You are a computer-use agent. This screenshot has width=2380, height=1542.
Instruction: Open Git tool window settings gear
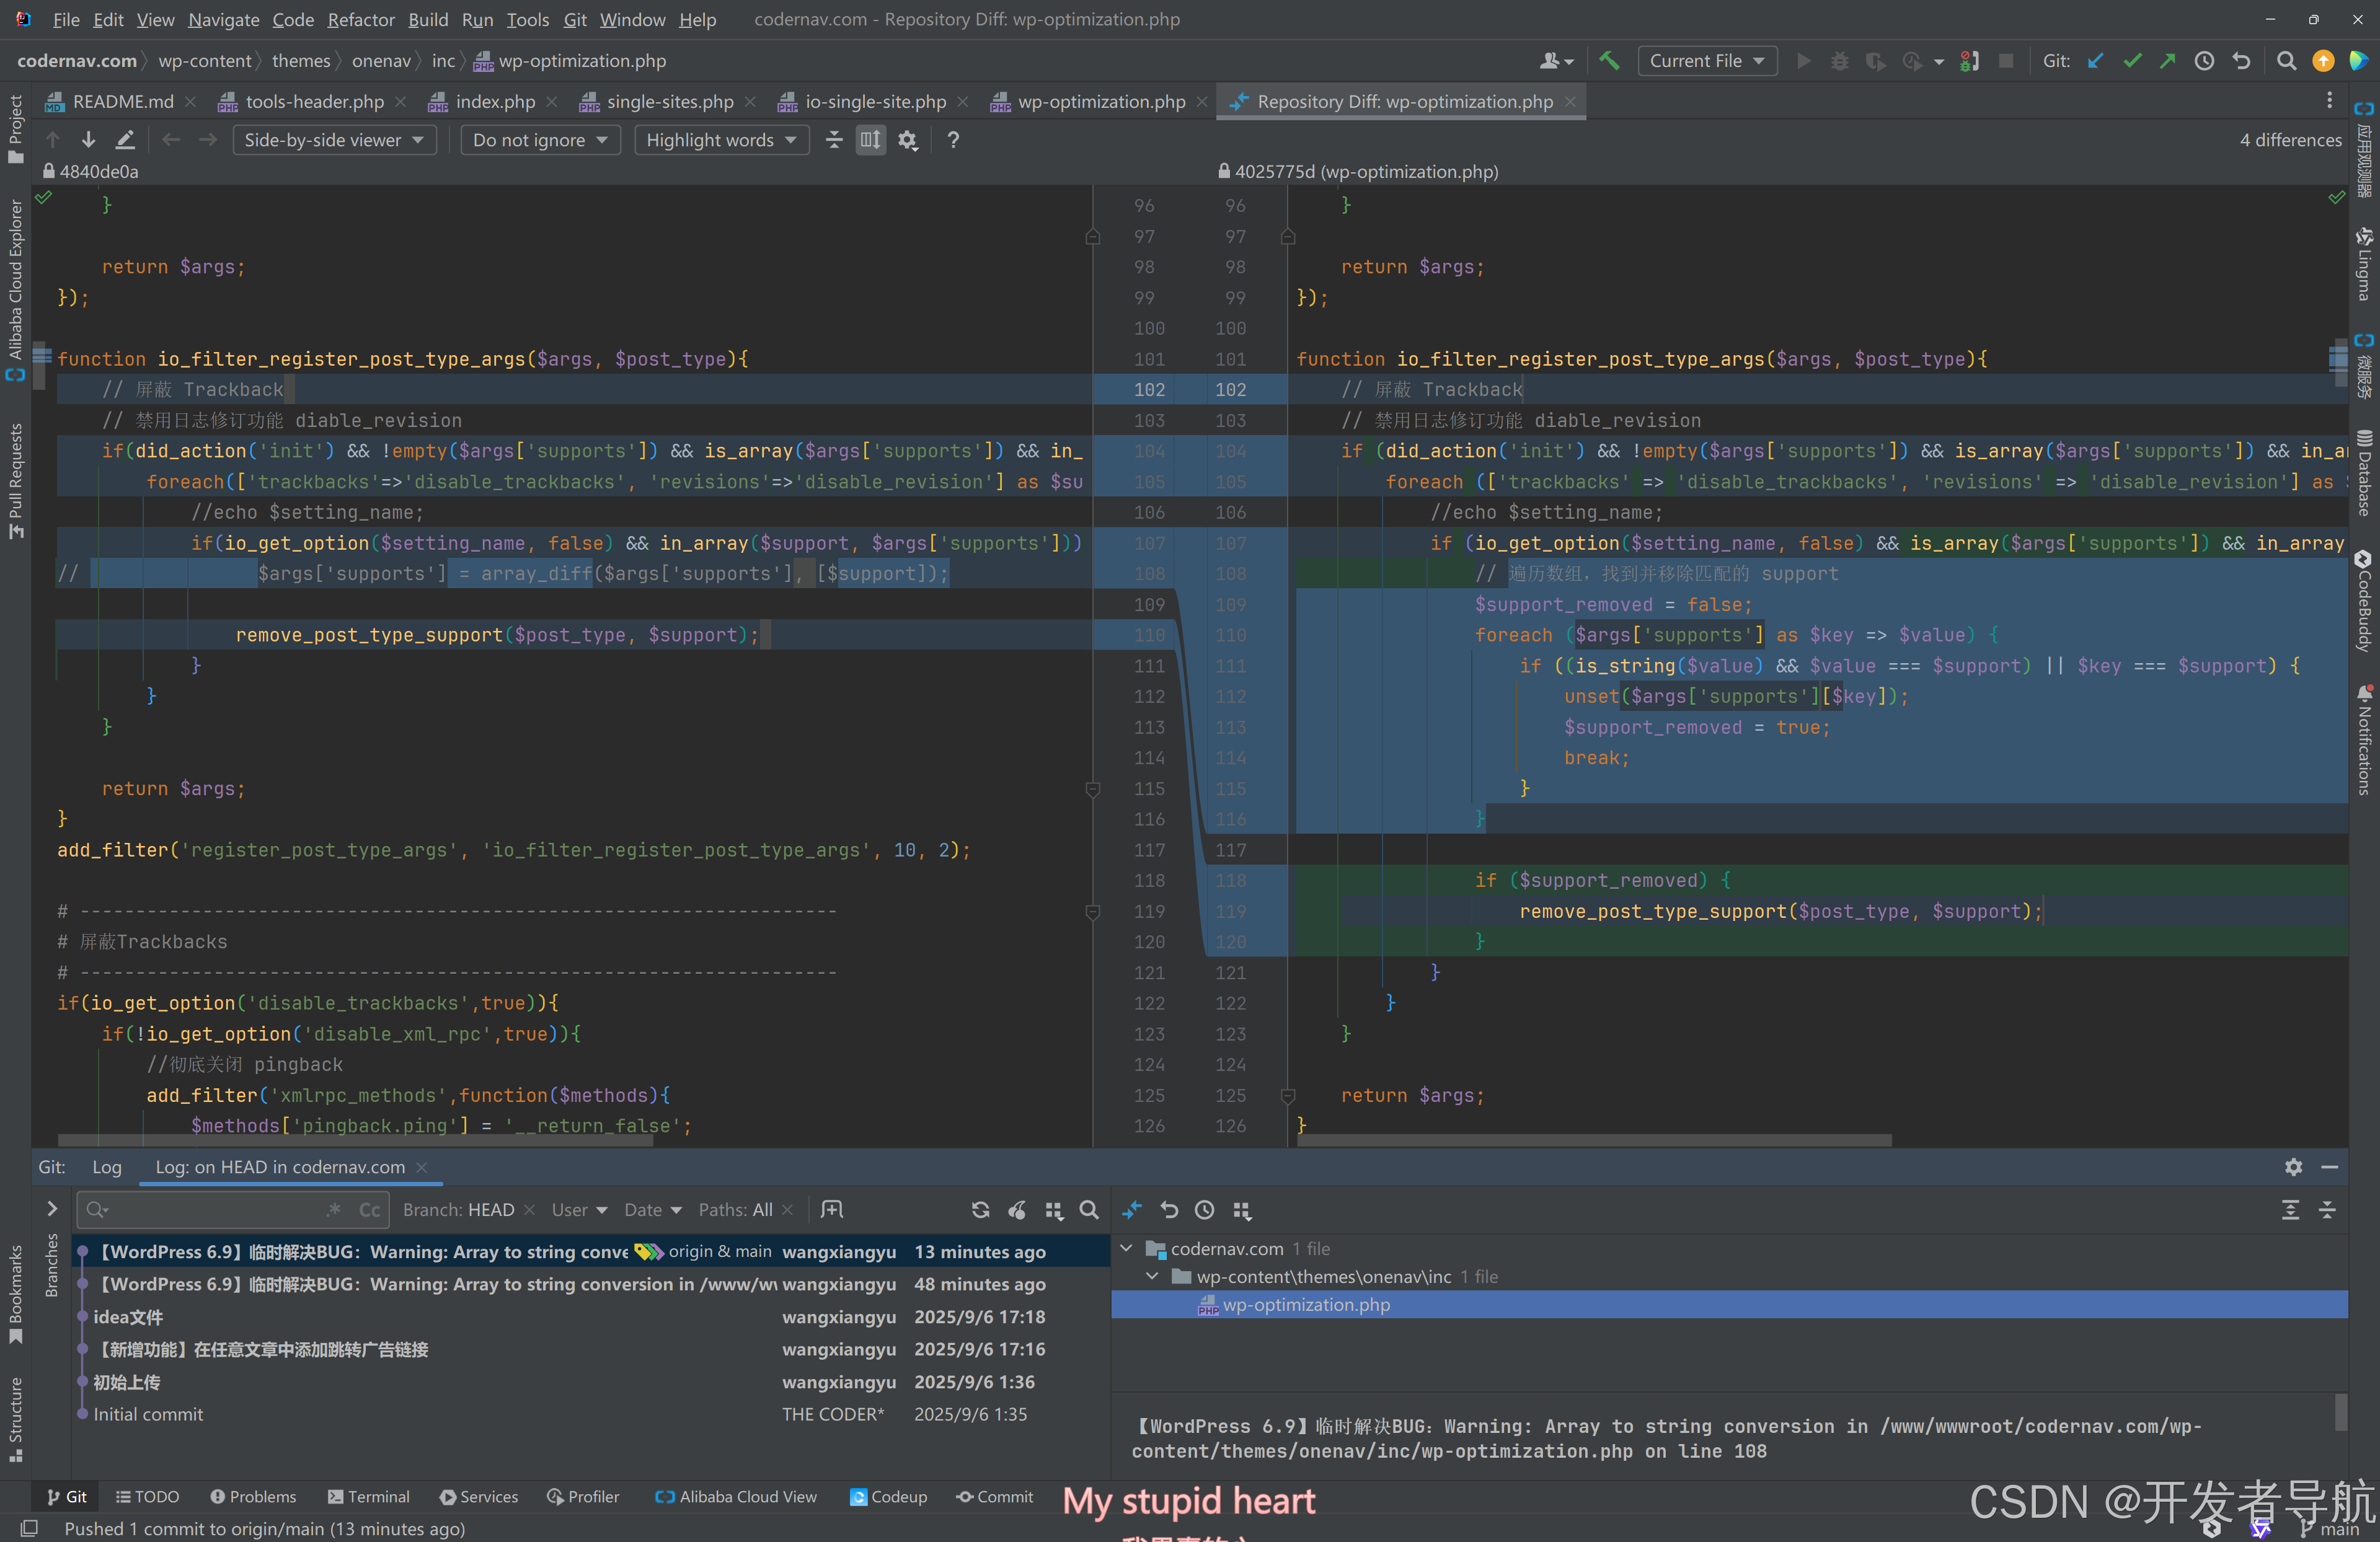point(2293,1167)
